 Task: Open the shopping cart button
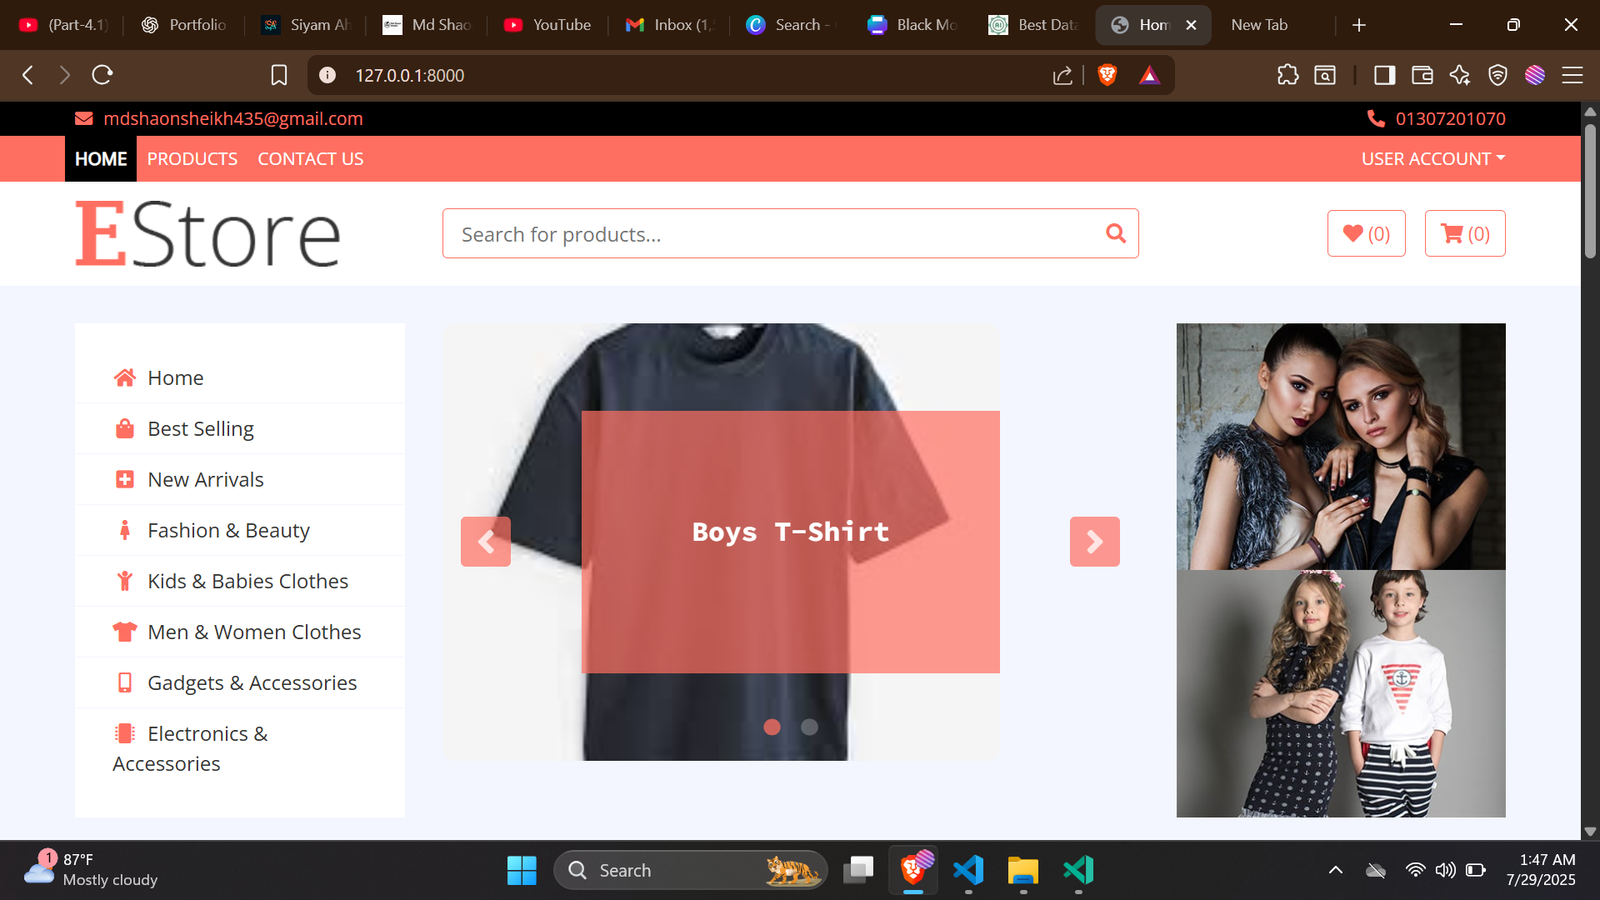click(x=1464, y=234)
